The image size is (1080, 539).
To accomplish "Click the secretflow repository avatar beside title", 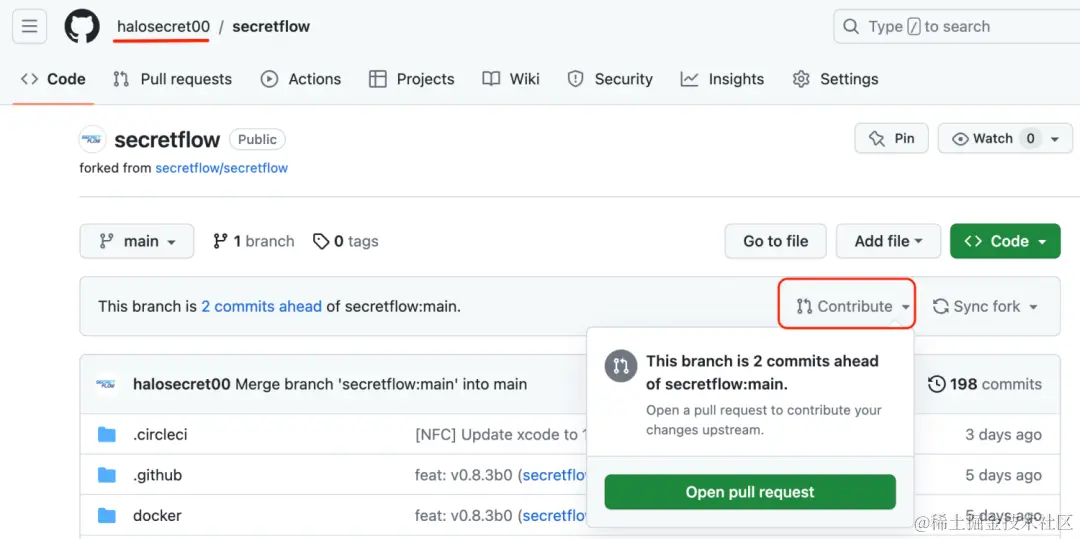I will [92, 139].
